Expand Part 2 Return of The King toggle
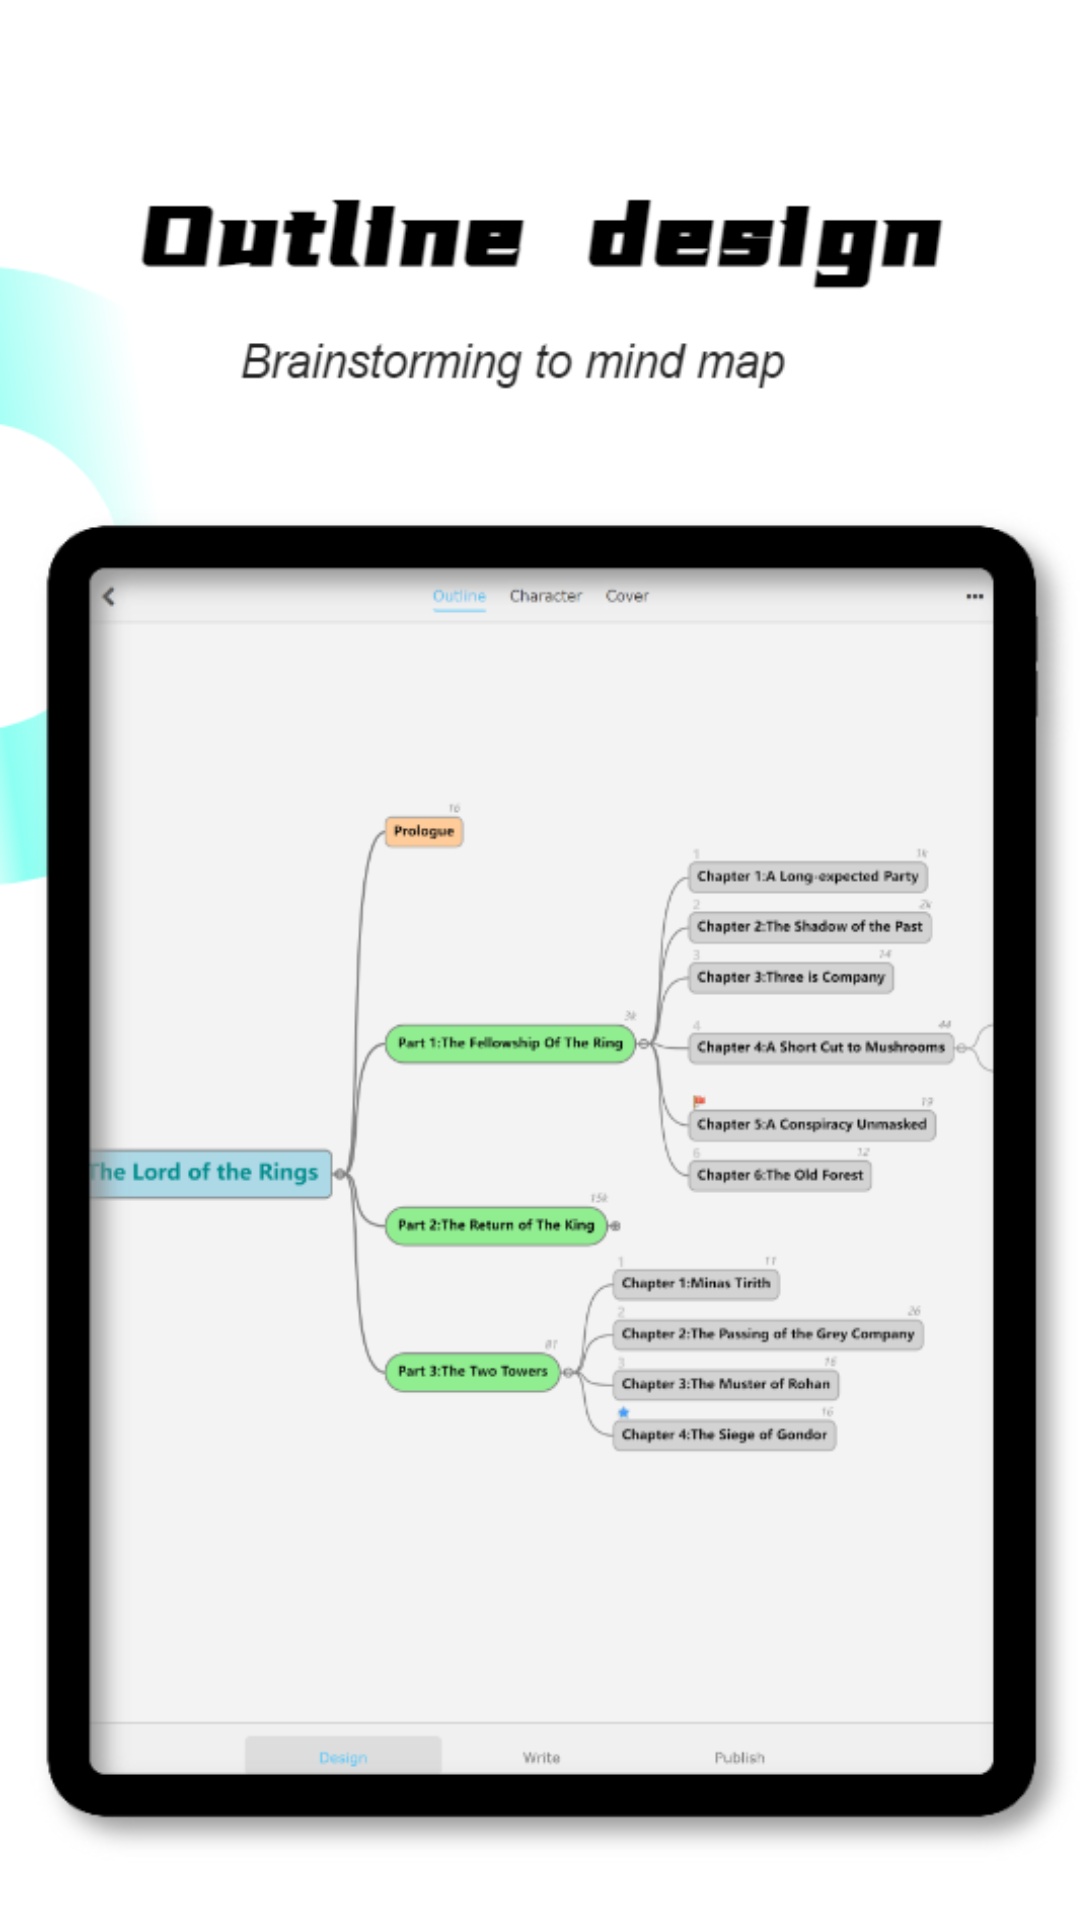 pyautogui.click(x=615, y=1225)
